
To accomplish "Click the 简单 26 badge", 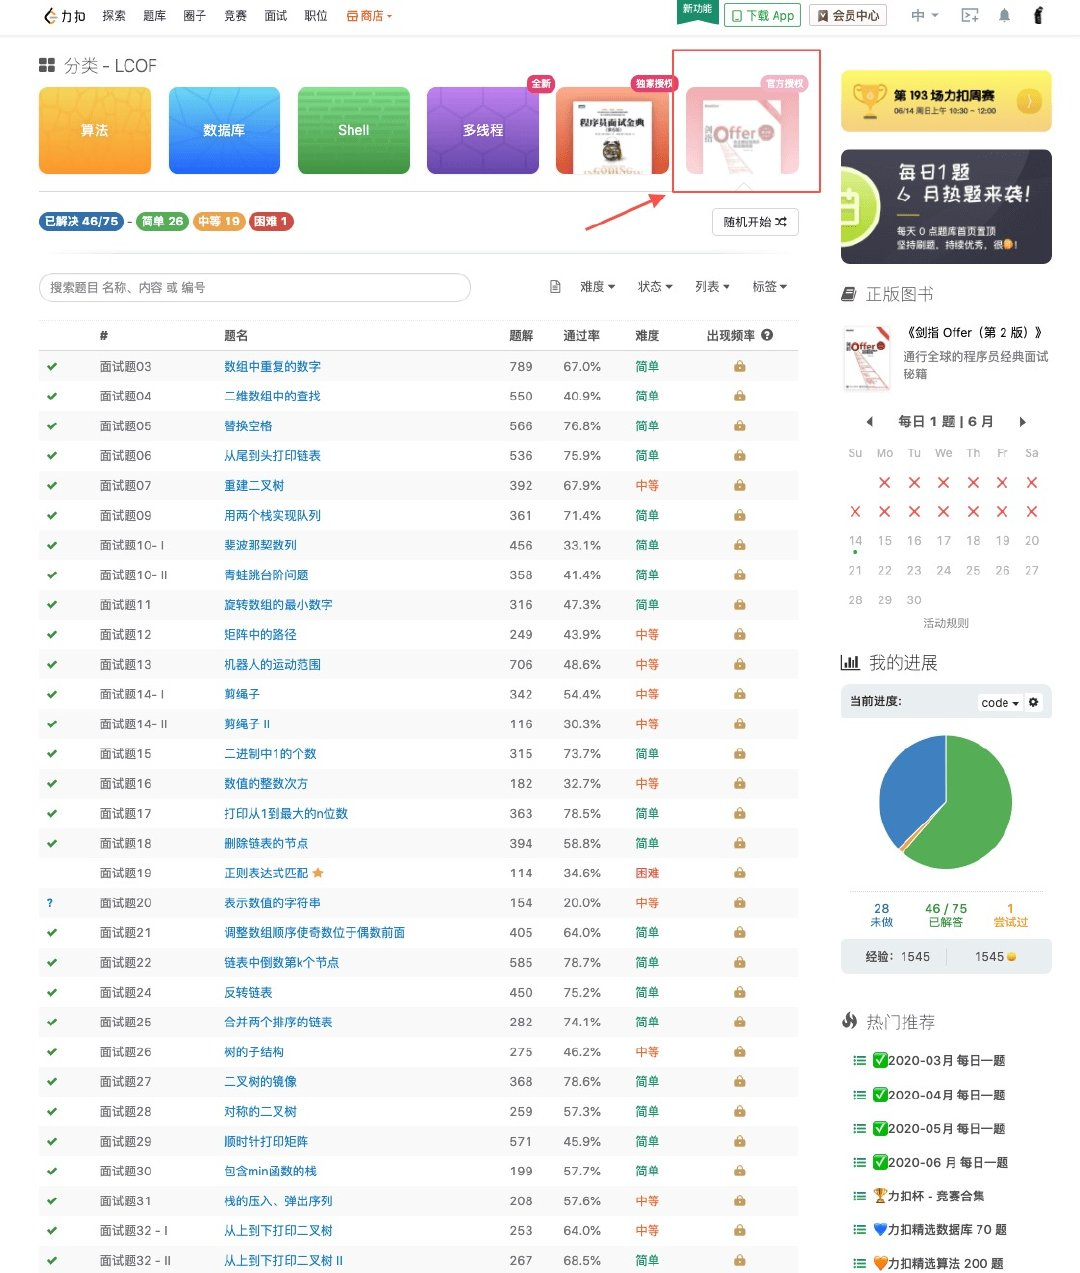I will pos(162,221).
